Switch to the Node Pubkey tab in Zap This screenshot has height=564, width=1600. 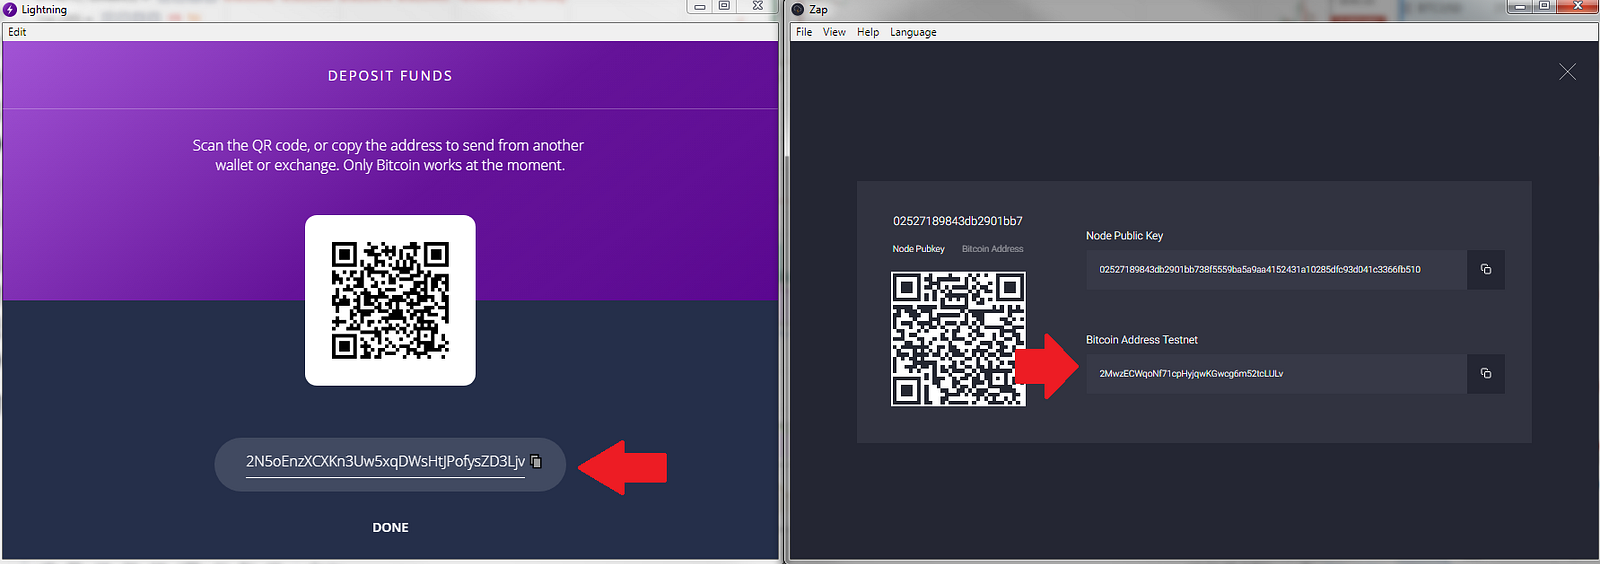click(918, 249)
